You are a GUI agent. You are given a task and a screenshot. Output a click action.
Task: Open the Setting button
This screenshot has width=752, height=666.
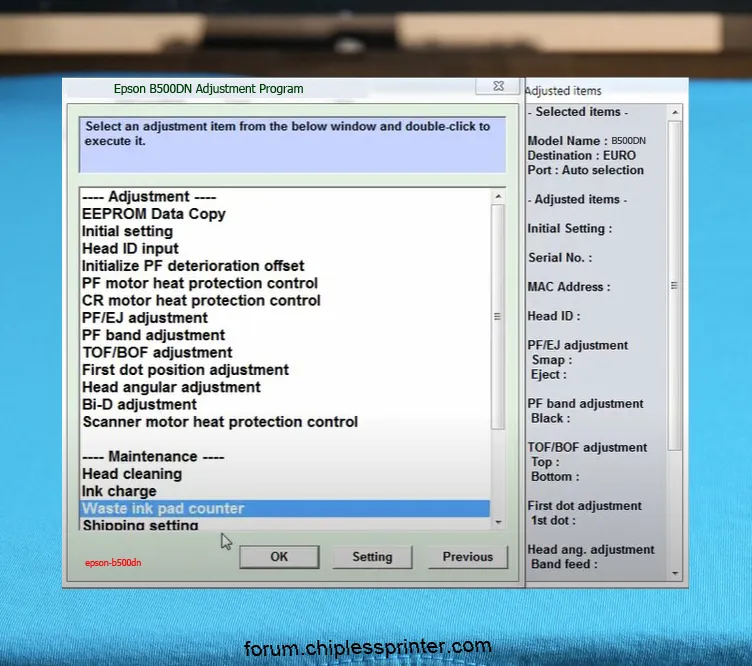coord(372,557)
